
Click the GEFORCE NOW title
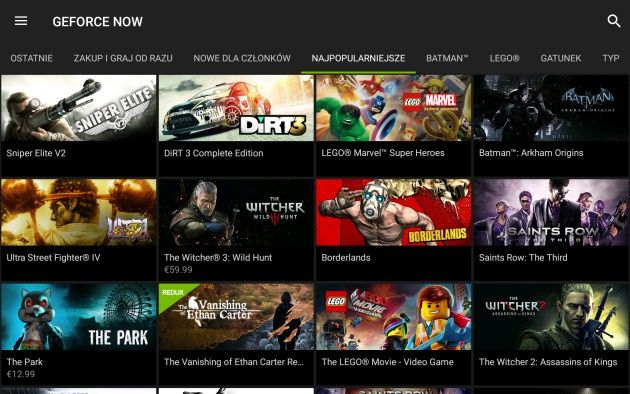pyautogui.click(x=98, y=22)
